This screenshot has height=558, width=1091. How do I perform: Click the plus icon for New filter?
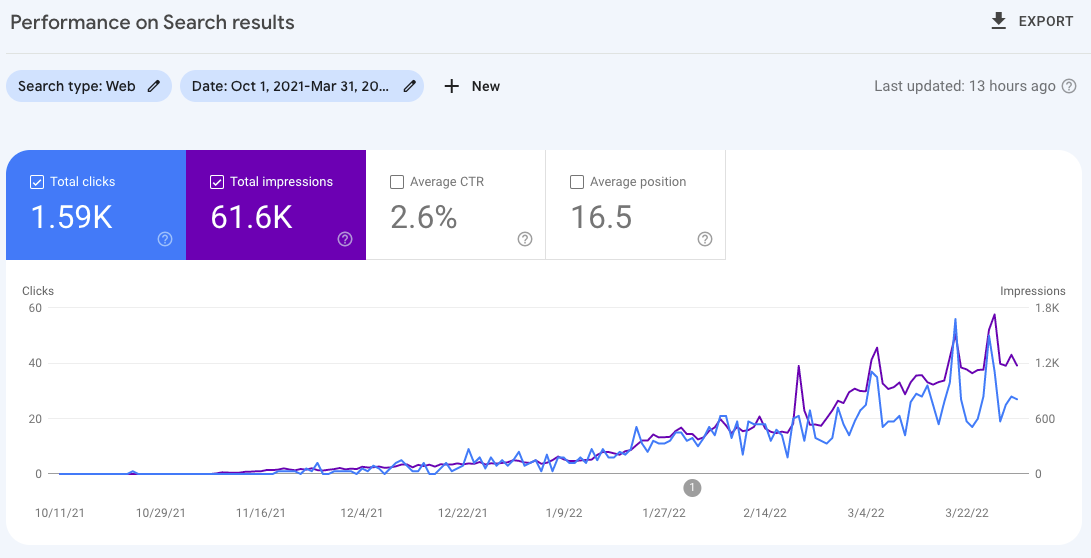(x=452, y=86)
